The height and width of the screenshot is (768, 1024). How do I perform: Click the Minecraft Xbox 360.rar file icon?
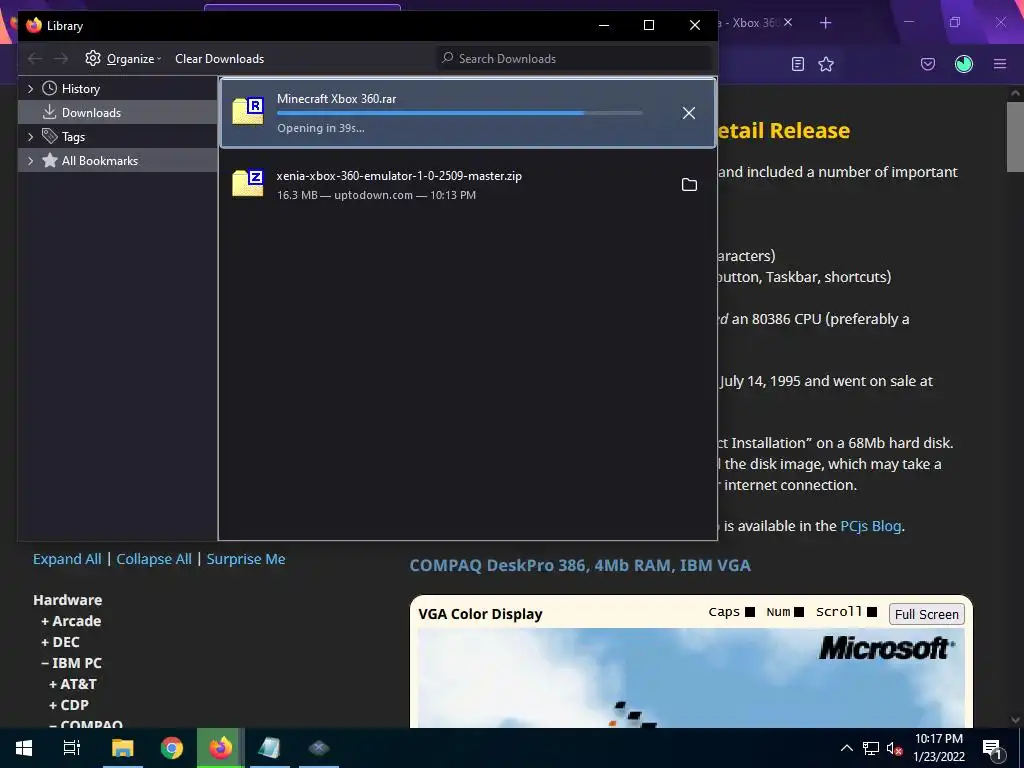pyautogui.click(x=248, y=111)
